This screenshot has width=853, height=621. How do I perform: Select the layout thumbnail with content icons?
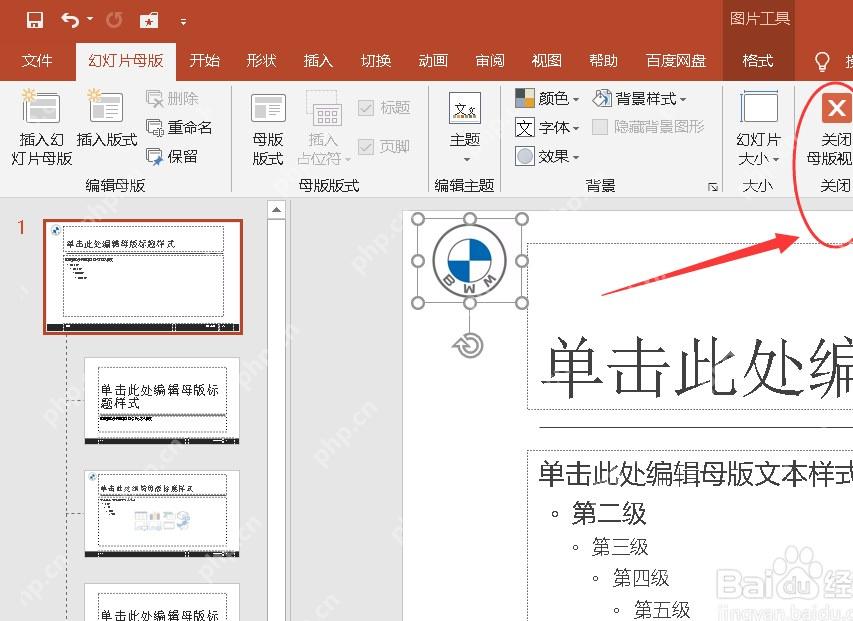tap(162, 514)
